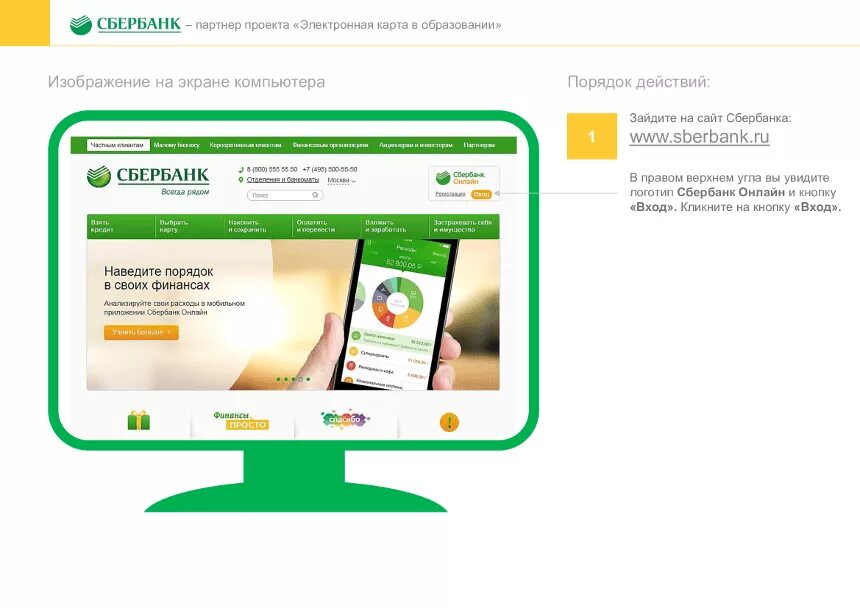Open 'Накопить и сохранить' menu

258,226
